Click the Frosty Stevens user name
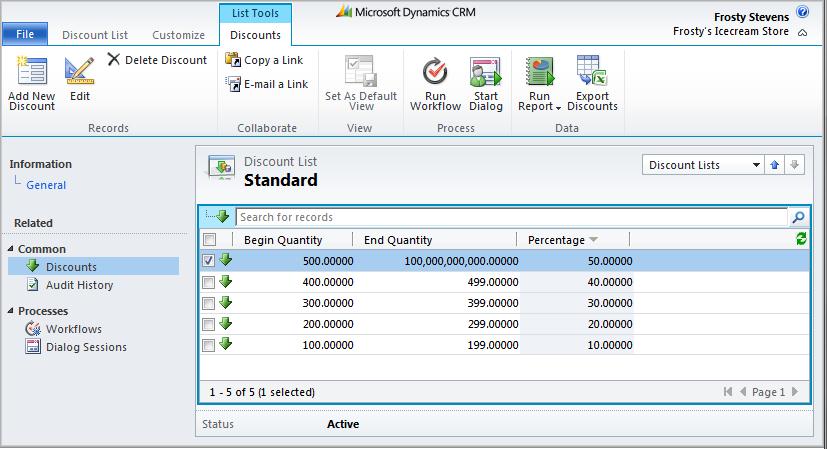 click(751, 17)
